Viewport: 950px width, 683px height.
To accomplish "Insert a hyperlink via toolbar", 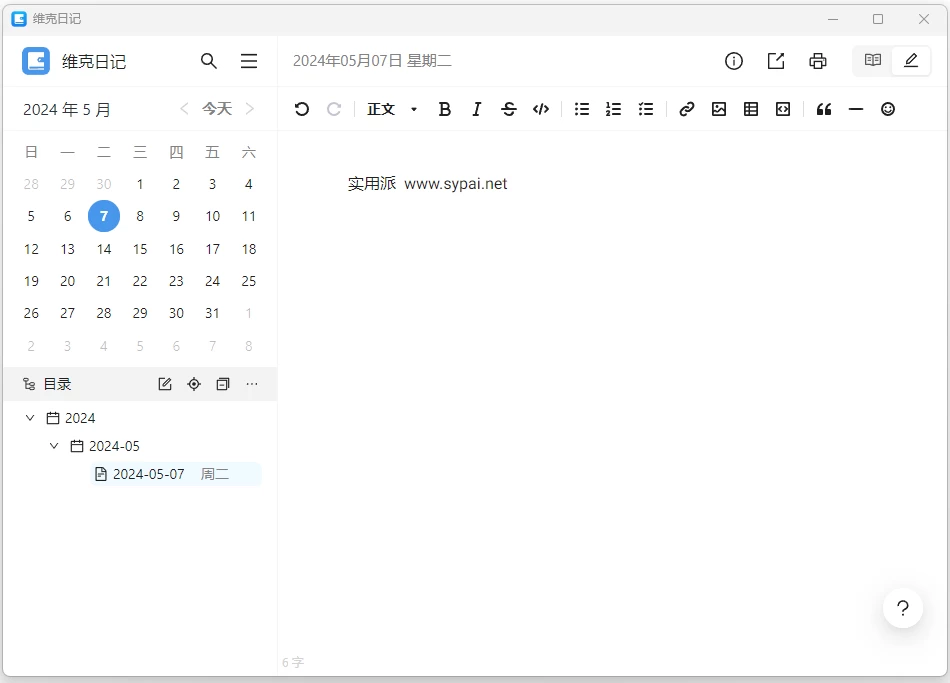I will click(687, 109).
